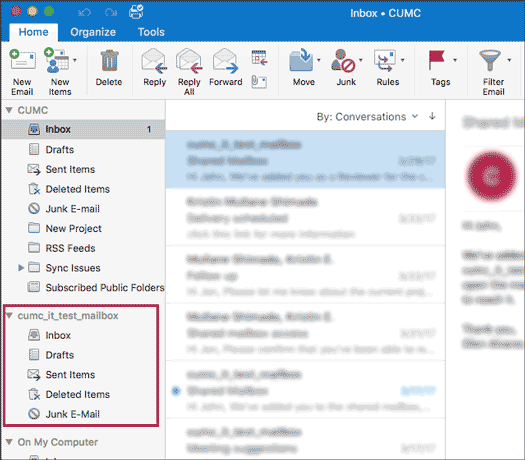The image size is (525, 460).
Task: Open the Move dropdown arrow
Action: [x=319, y=60]
